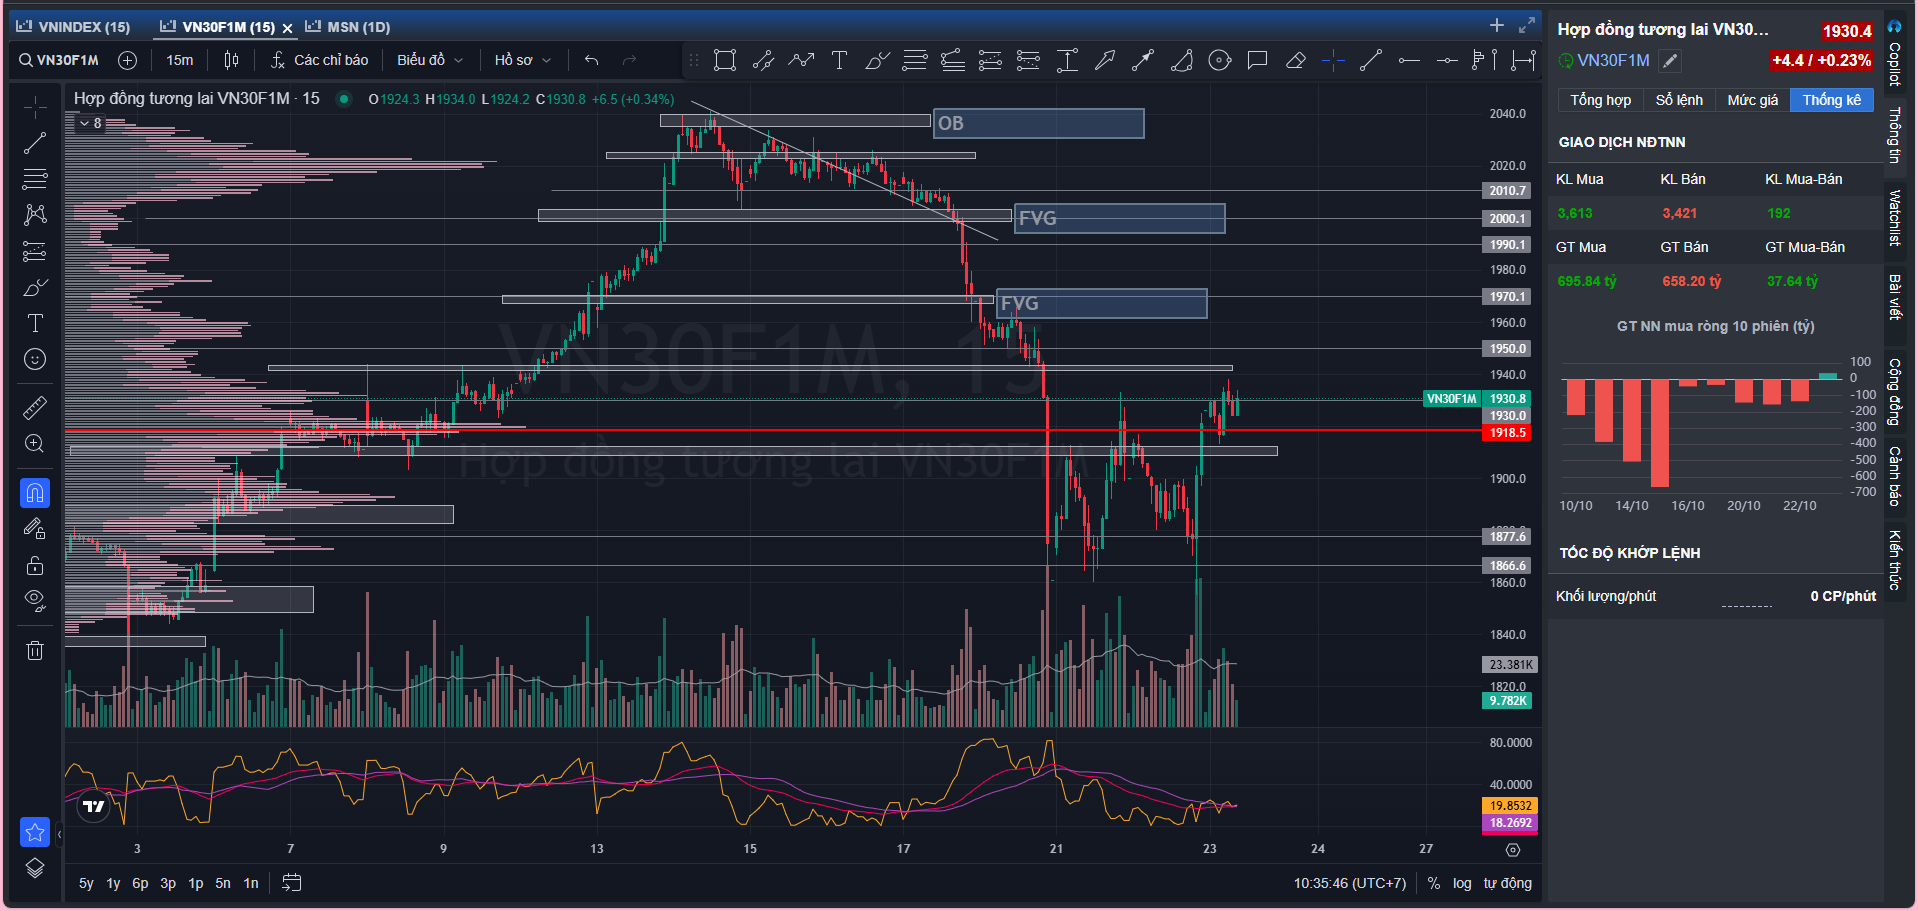Screen dimensions: 1918x911
Task: Select the date price range tool
Action: coord(1523,61)
